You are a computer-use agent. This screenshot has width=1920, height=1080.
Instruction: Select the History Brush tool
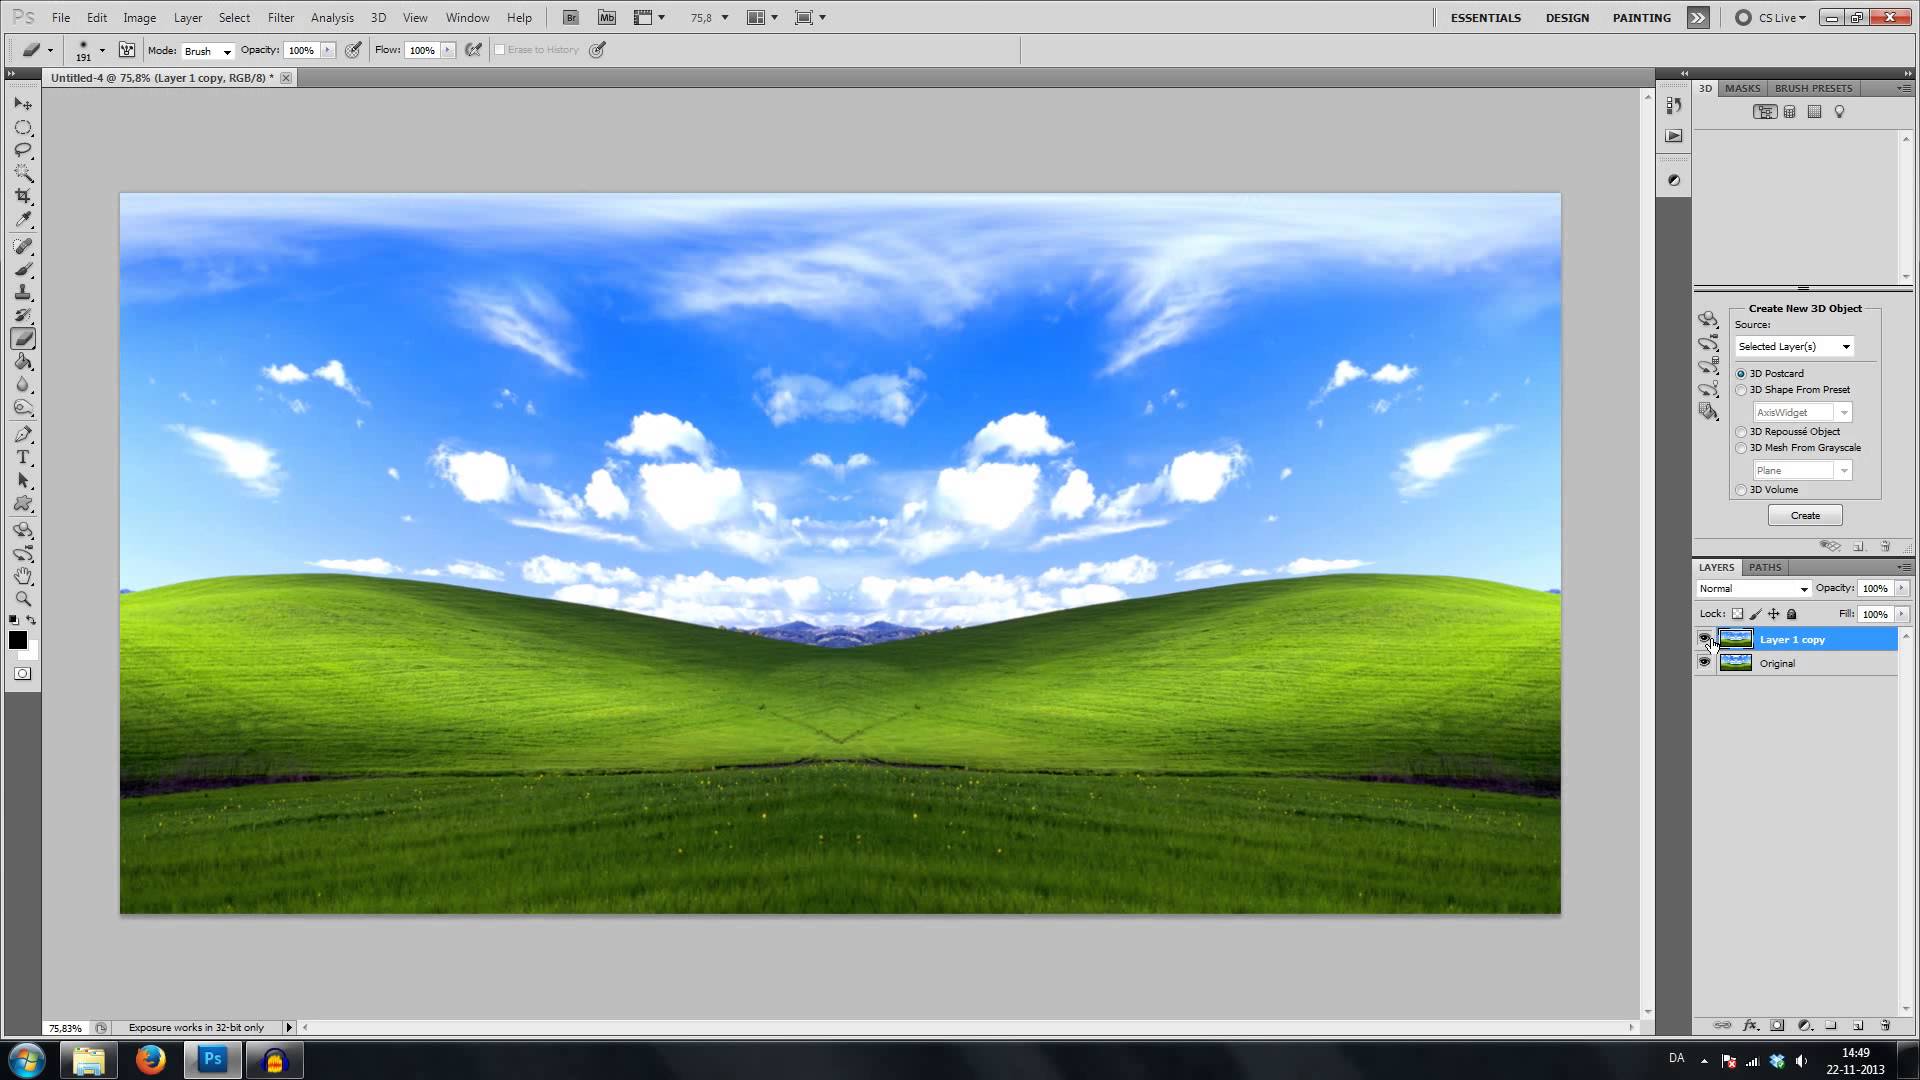[x=23, y=316]
